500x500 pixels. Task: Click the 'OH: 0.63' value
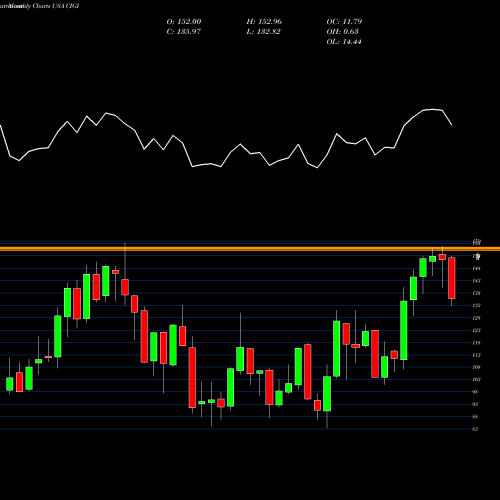pyautogui.click(x=342, y=32)
